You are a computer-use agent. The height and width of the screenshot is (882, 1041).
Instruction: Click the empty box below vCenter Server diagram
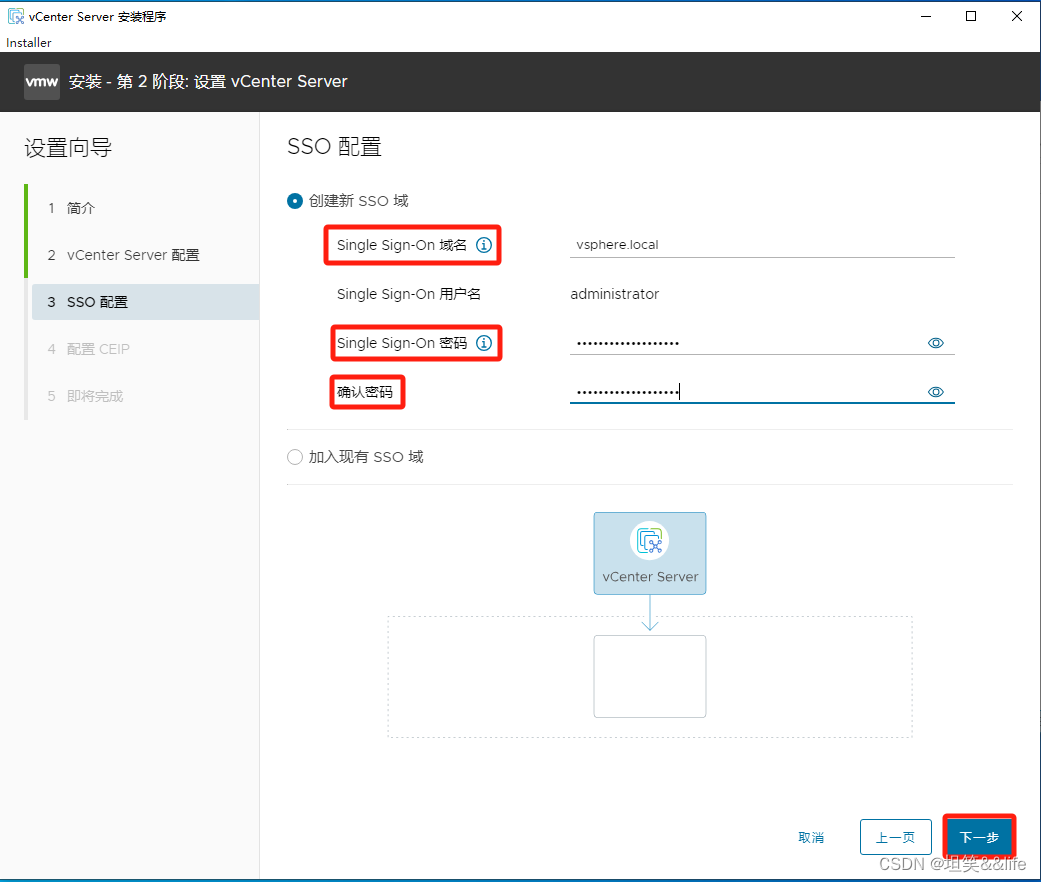(x=649, y=676)
